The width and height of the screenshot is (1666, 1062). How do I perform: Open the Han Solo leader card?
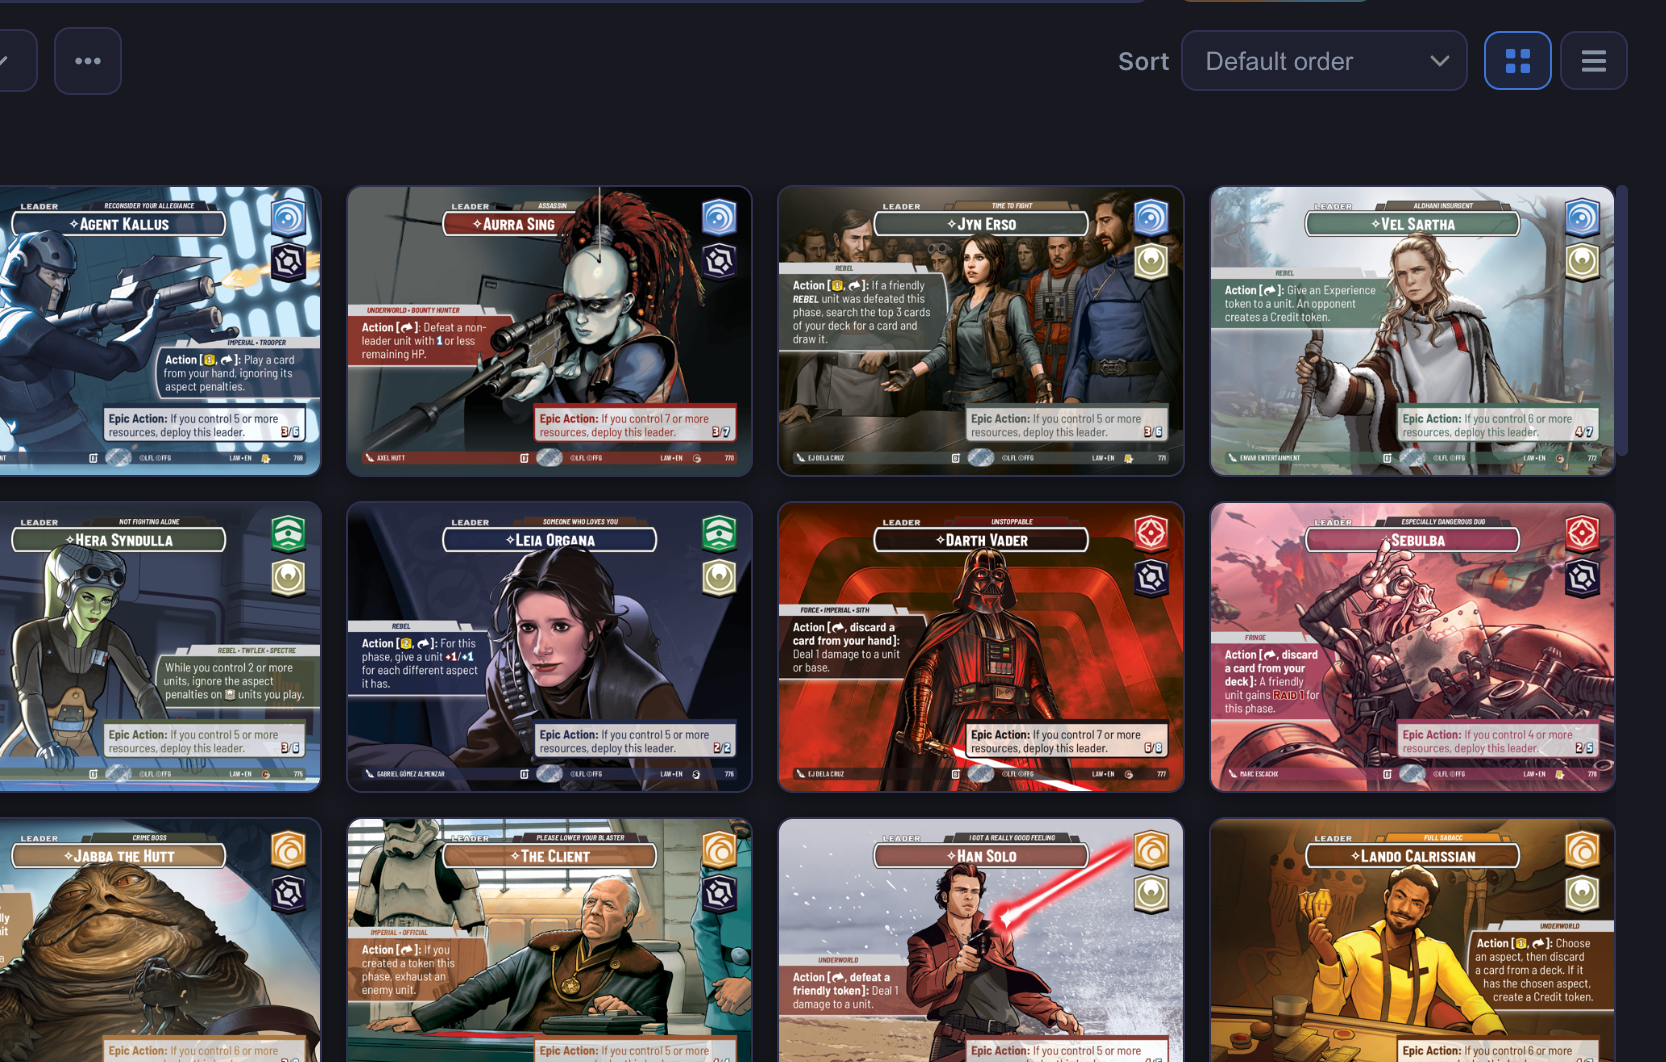[980, 940]
